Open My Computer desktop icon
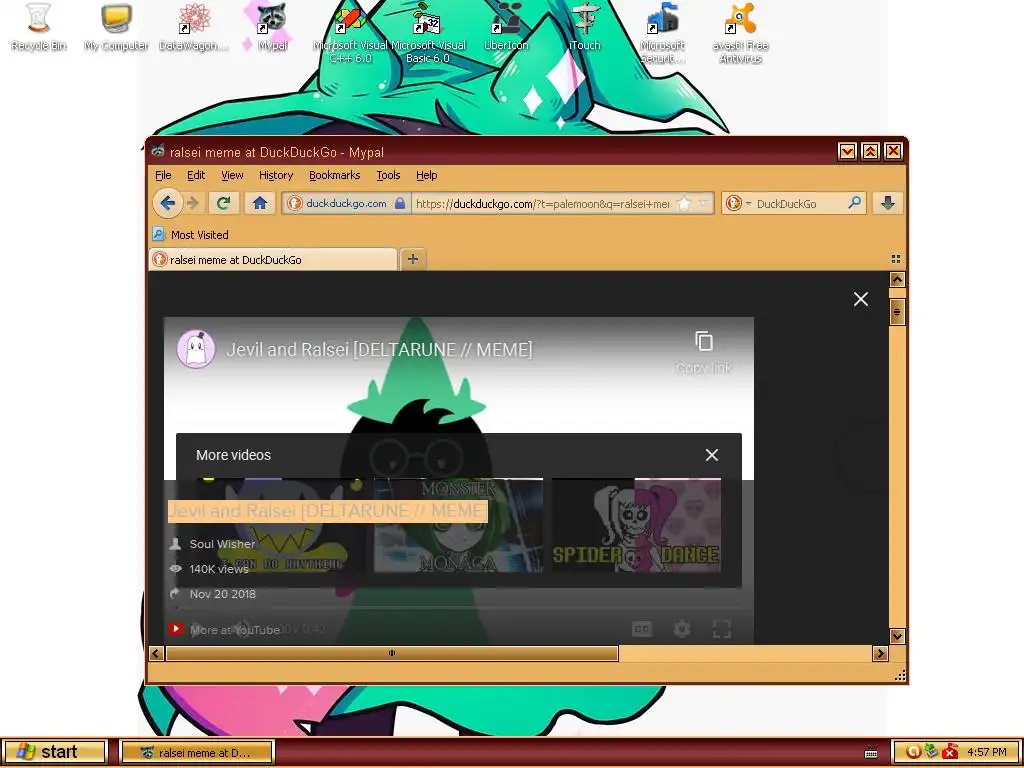The width and height of the screenshot is (1024, 768). coord(116,27)
